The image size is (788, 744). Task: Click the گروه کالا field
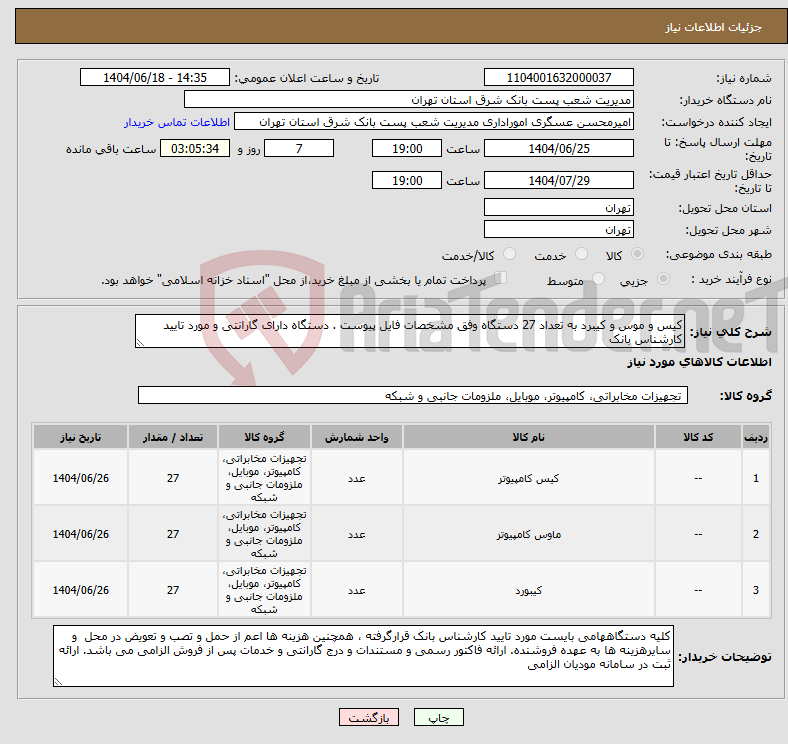tap(413, 395)
